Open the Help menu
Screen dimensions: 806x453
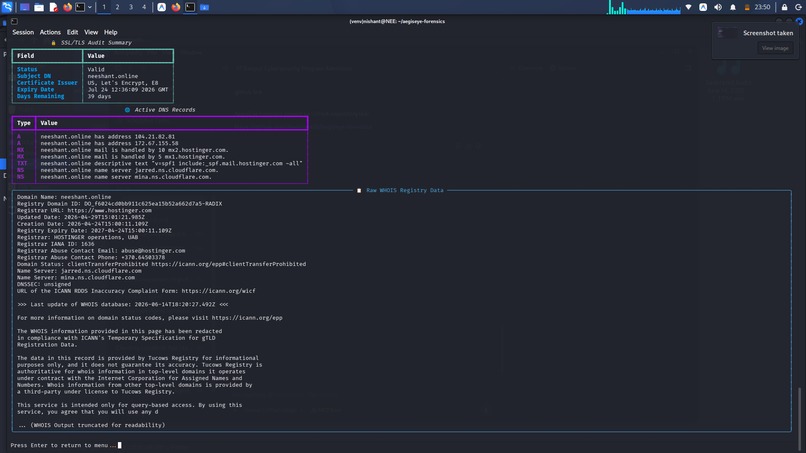111,32
